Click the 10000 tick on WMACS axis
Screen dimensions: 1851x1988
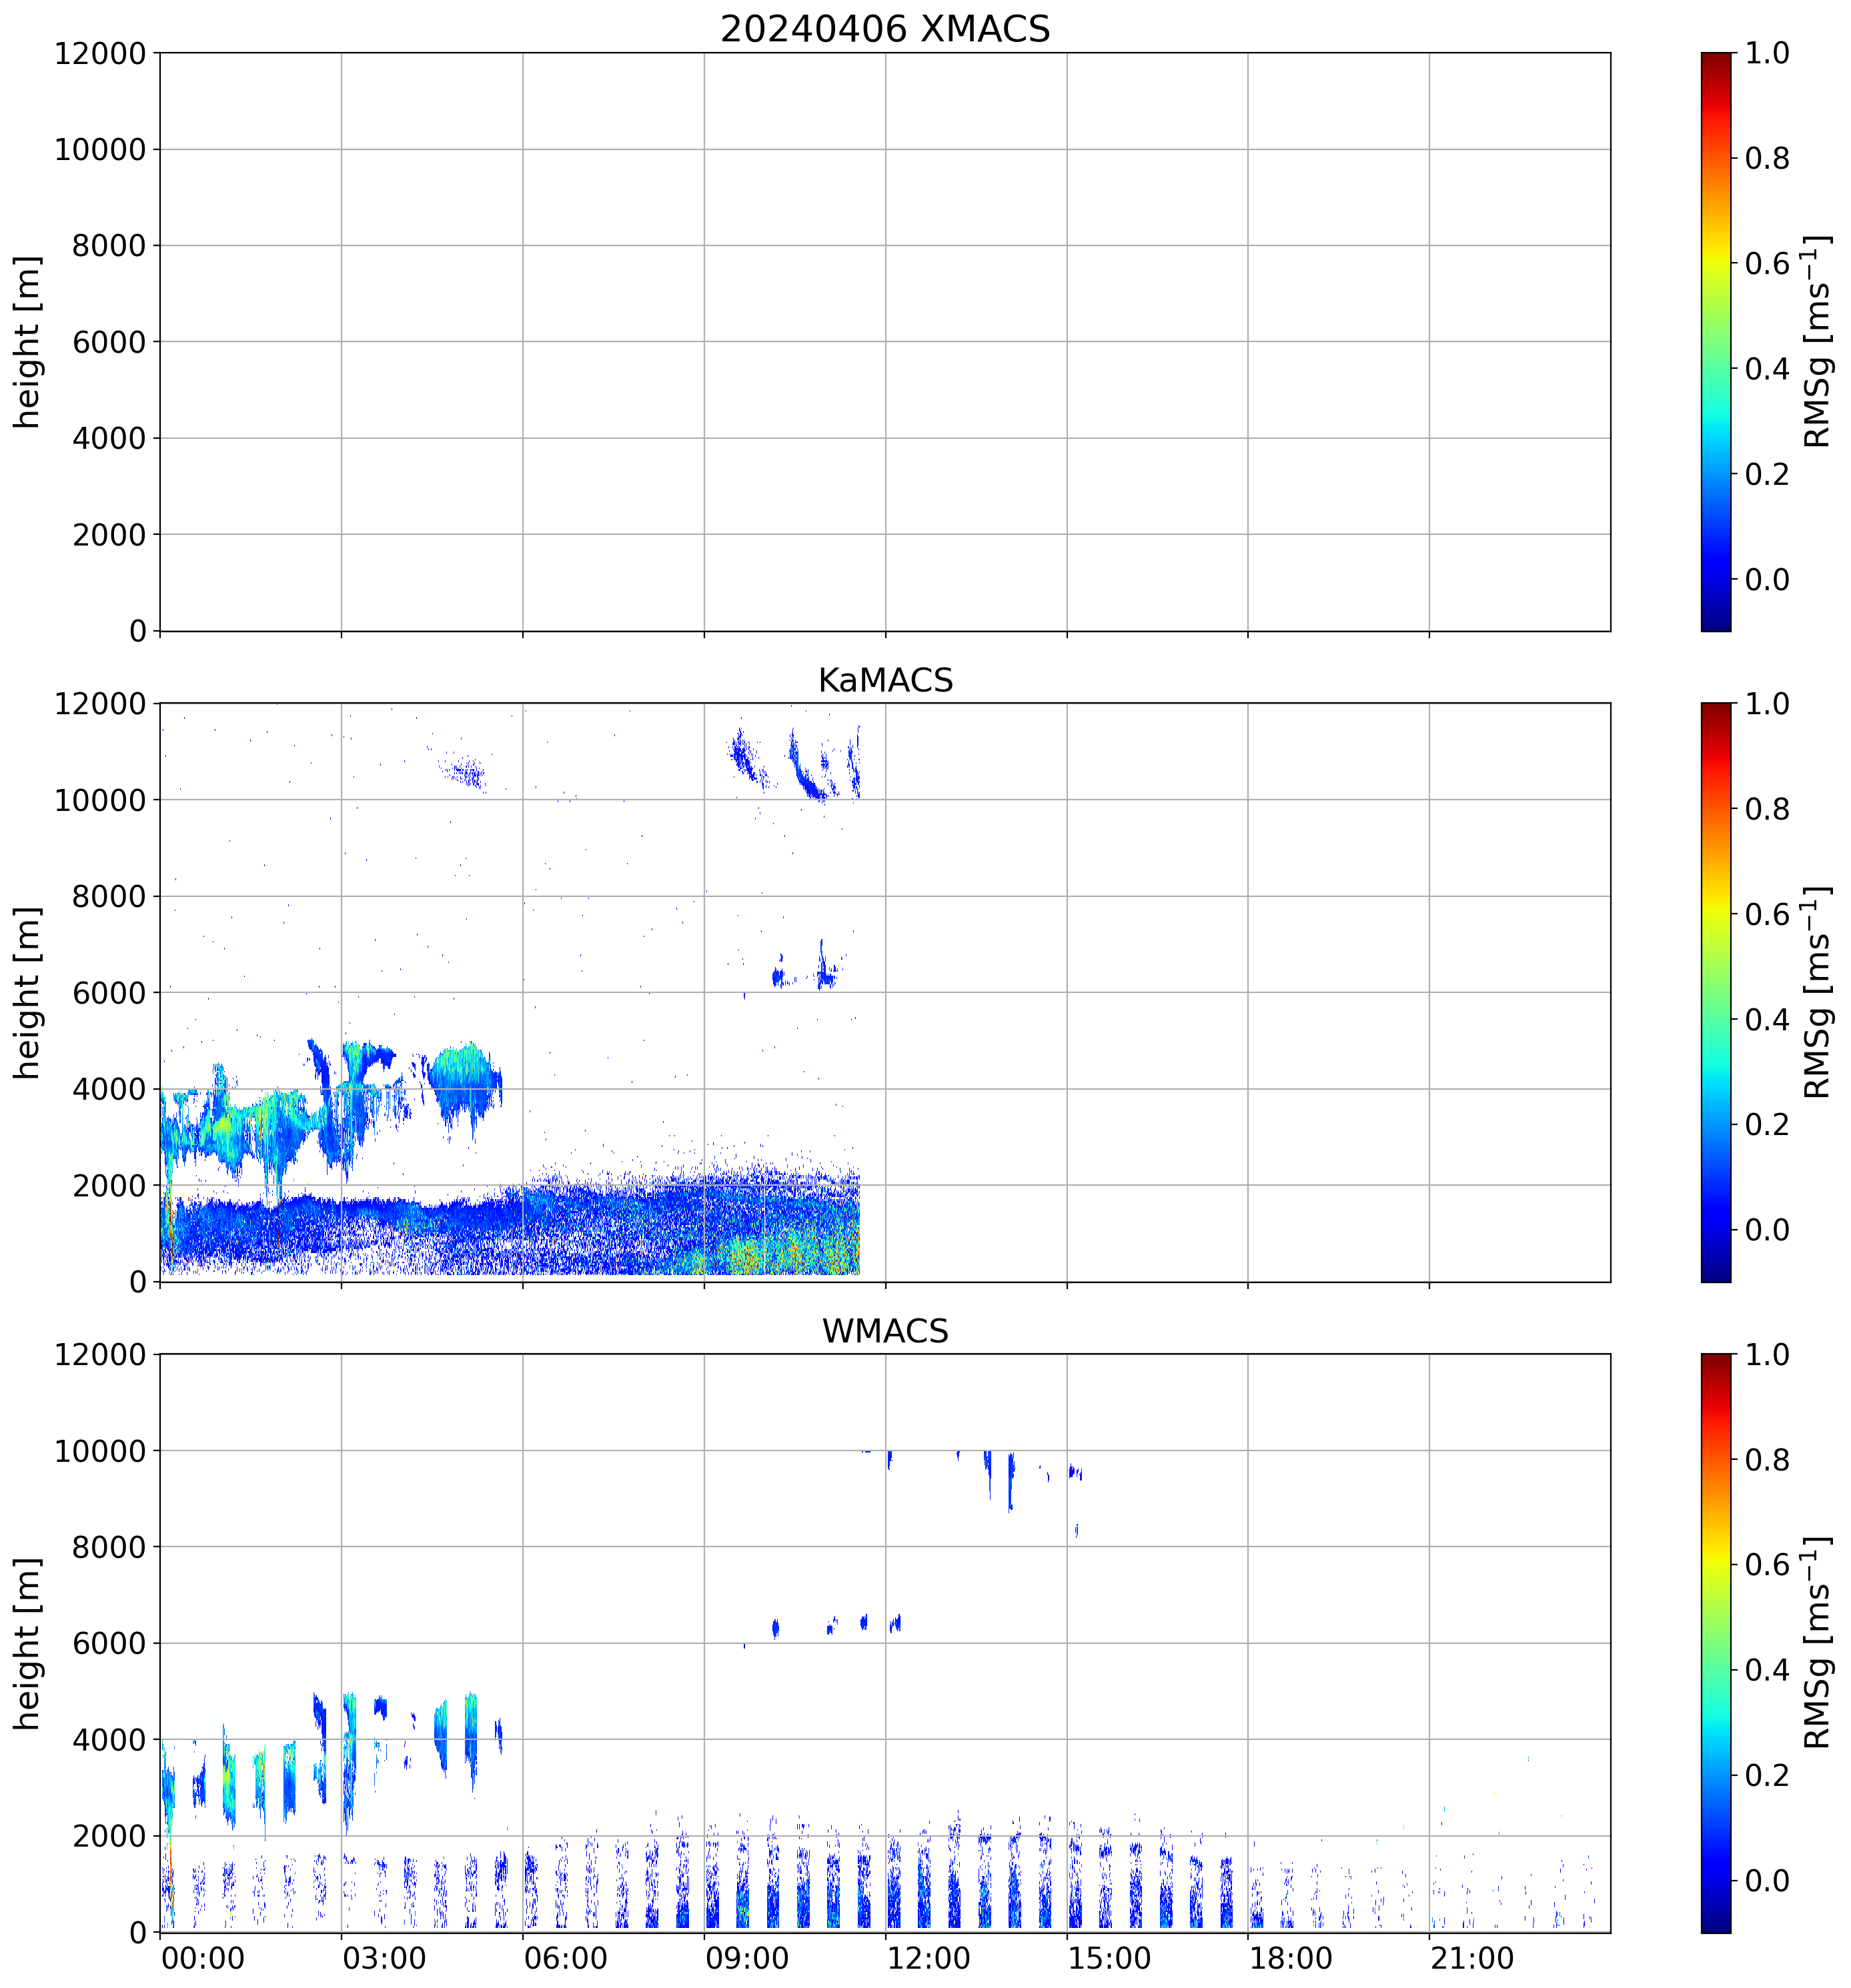(x=100, y=1450)
